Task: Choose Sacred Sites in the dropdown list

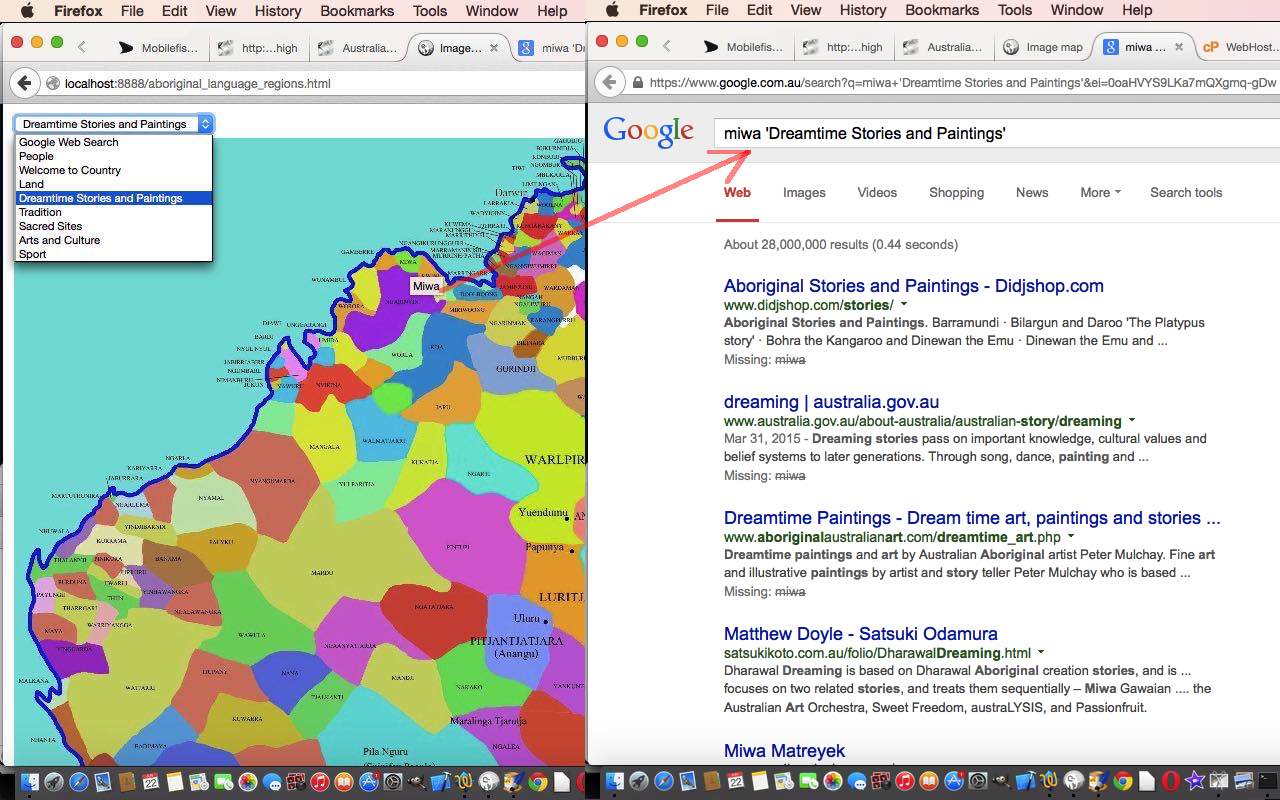Action: coord(114,226)
